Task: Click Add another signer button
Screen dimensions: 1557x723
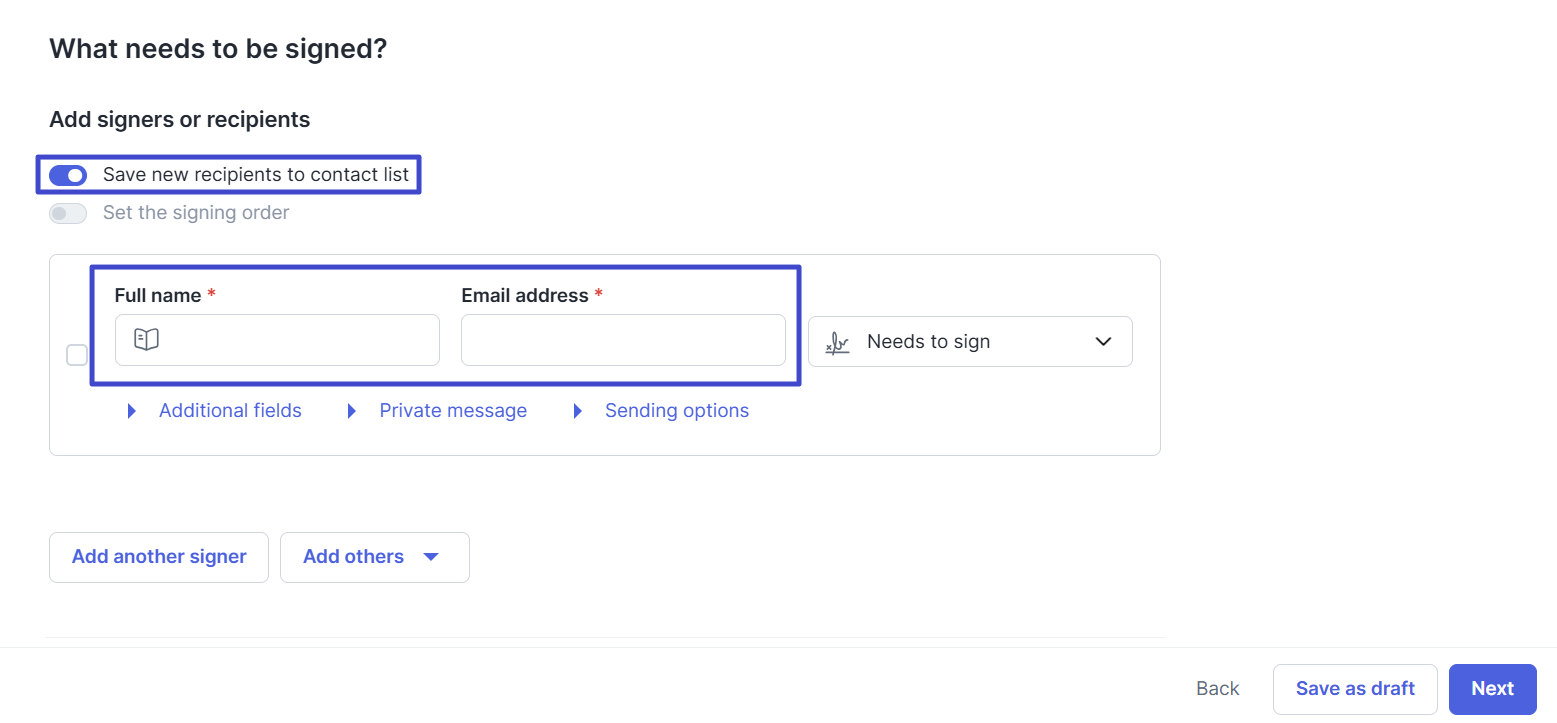Action: pos(159,557)
